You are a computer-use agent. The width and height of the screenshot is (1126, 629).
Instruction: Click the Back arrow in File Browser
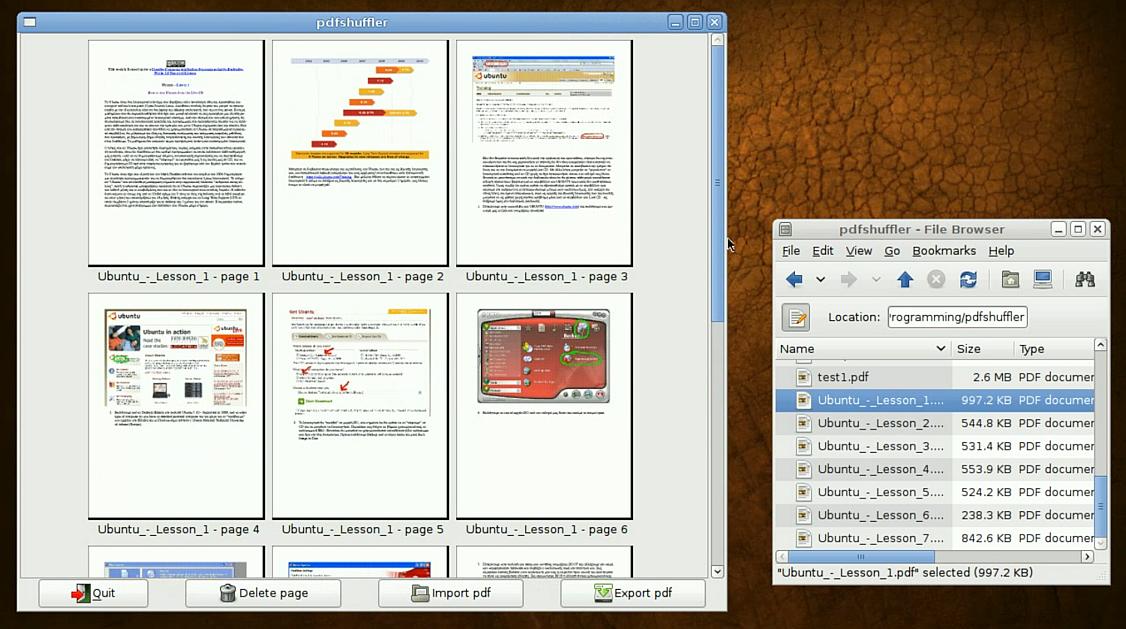point(794,279)
